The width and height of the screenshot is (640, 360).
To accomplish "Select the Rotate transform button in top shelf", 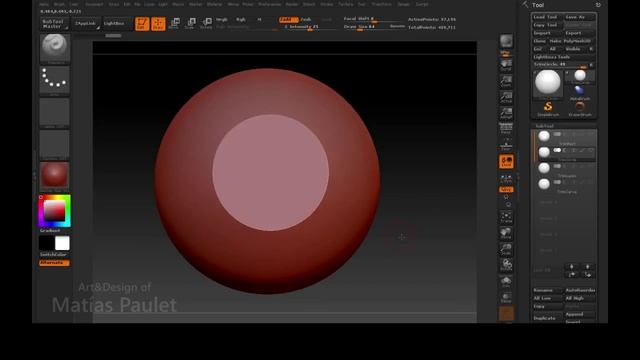I will 207,23.
